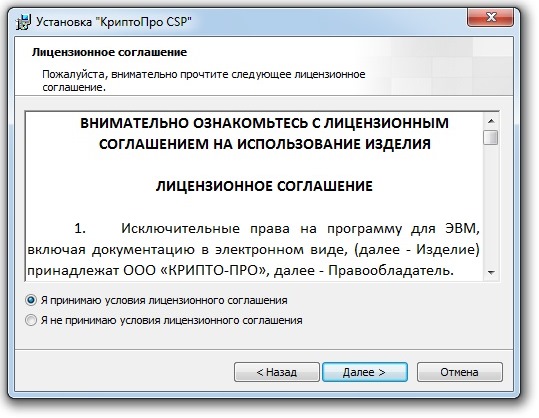Click the bold 'Лицензионное соглашение' page header

110,52
